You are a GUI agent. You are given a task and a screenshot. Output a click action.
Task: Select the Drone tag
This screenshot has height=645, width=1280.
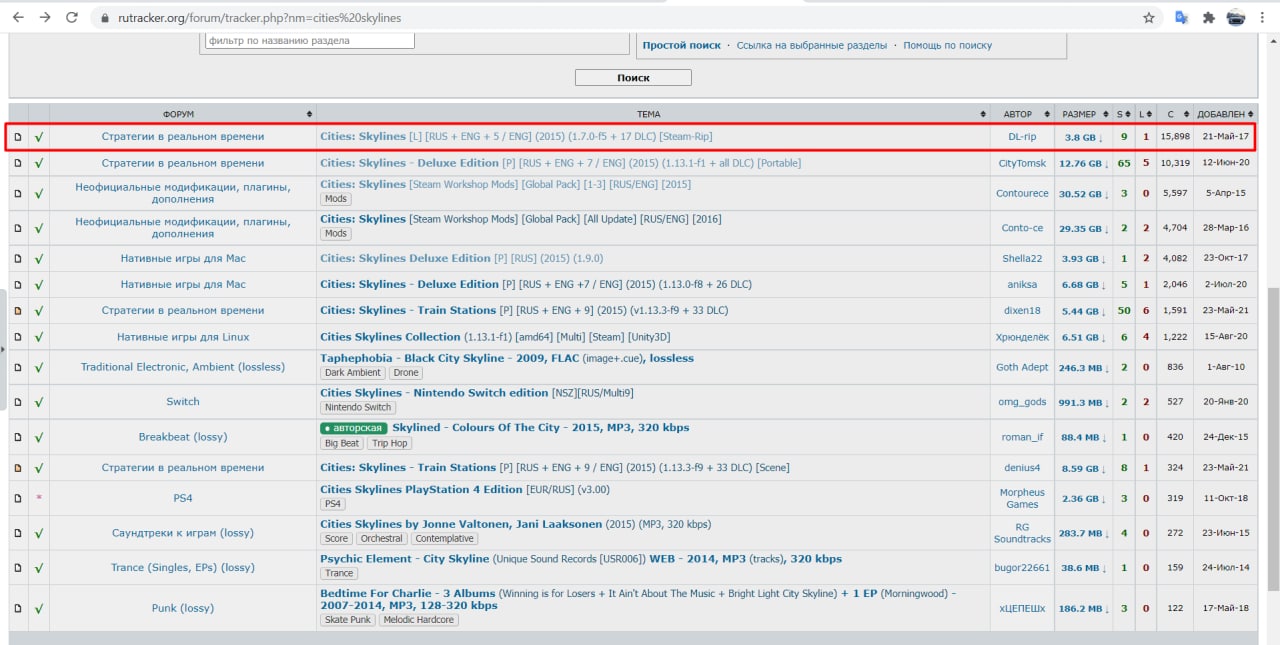click(x=406, y=373)
